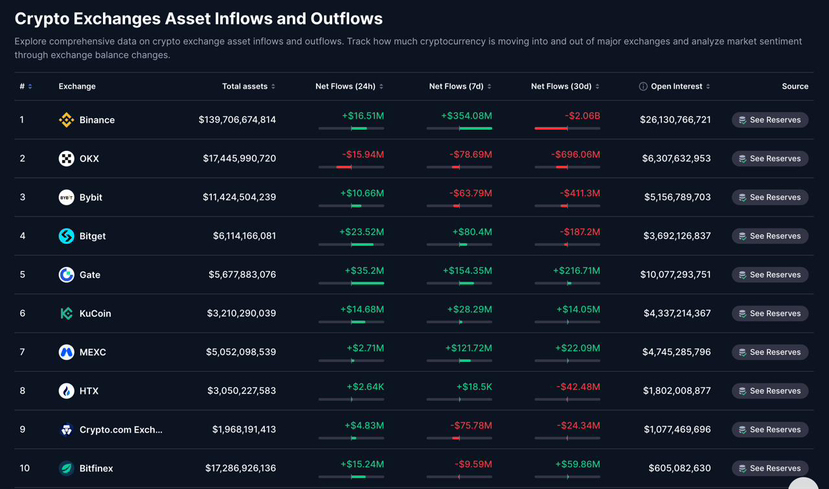Click Binance 24h net flow bar
This screenshot has width=829, height=489.
pos(351,128)
